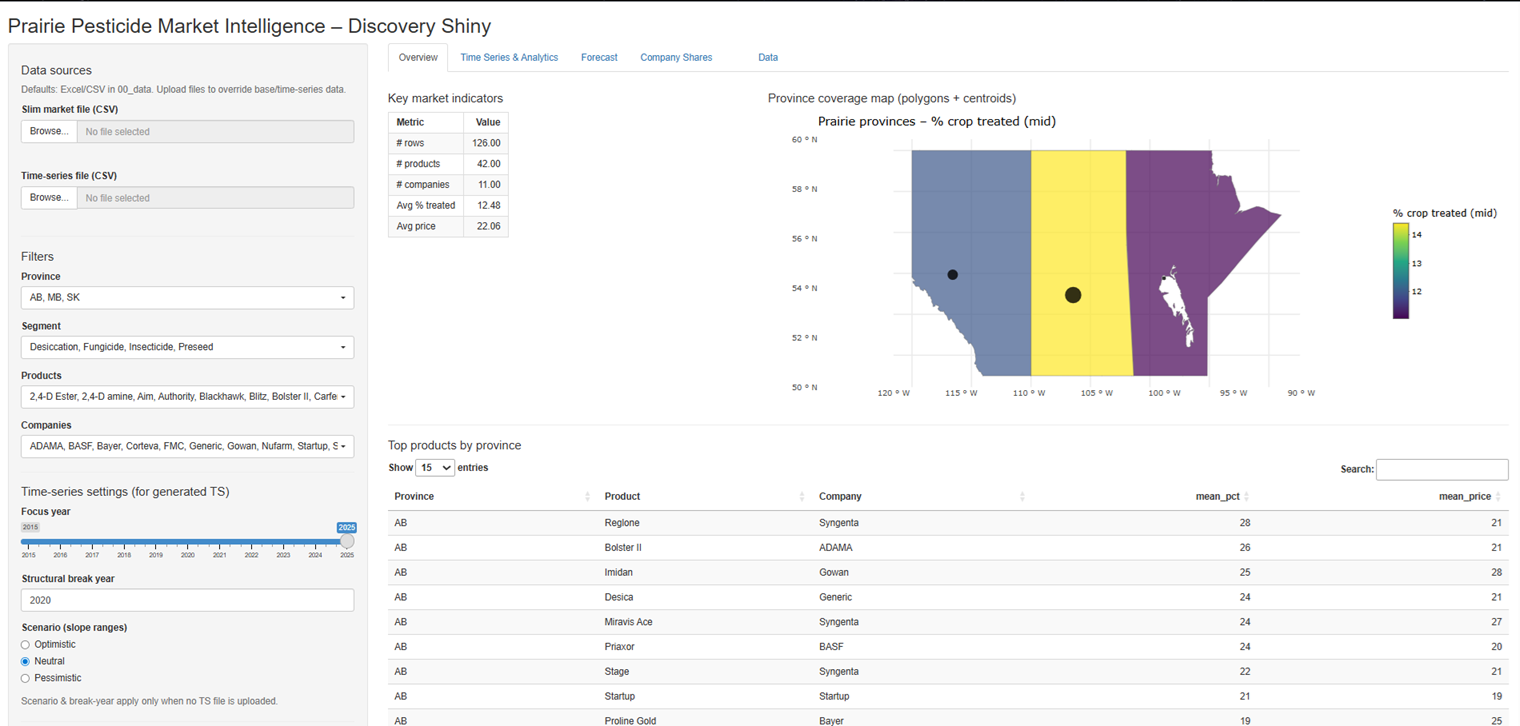Click the '126.00' rows value cell
Image resolution: width=1520 pixels, height=726 pixels.
[486, 143]
